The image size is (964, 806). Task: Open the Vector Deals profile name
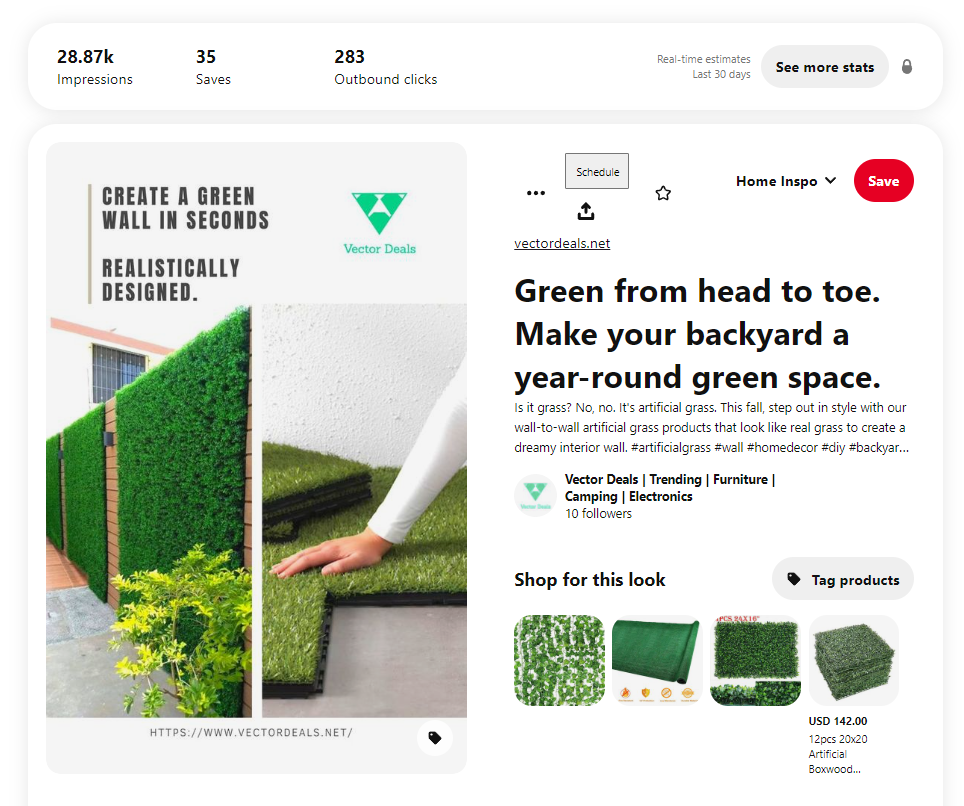[670, 488]
